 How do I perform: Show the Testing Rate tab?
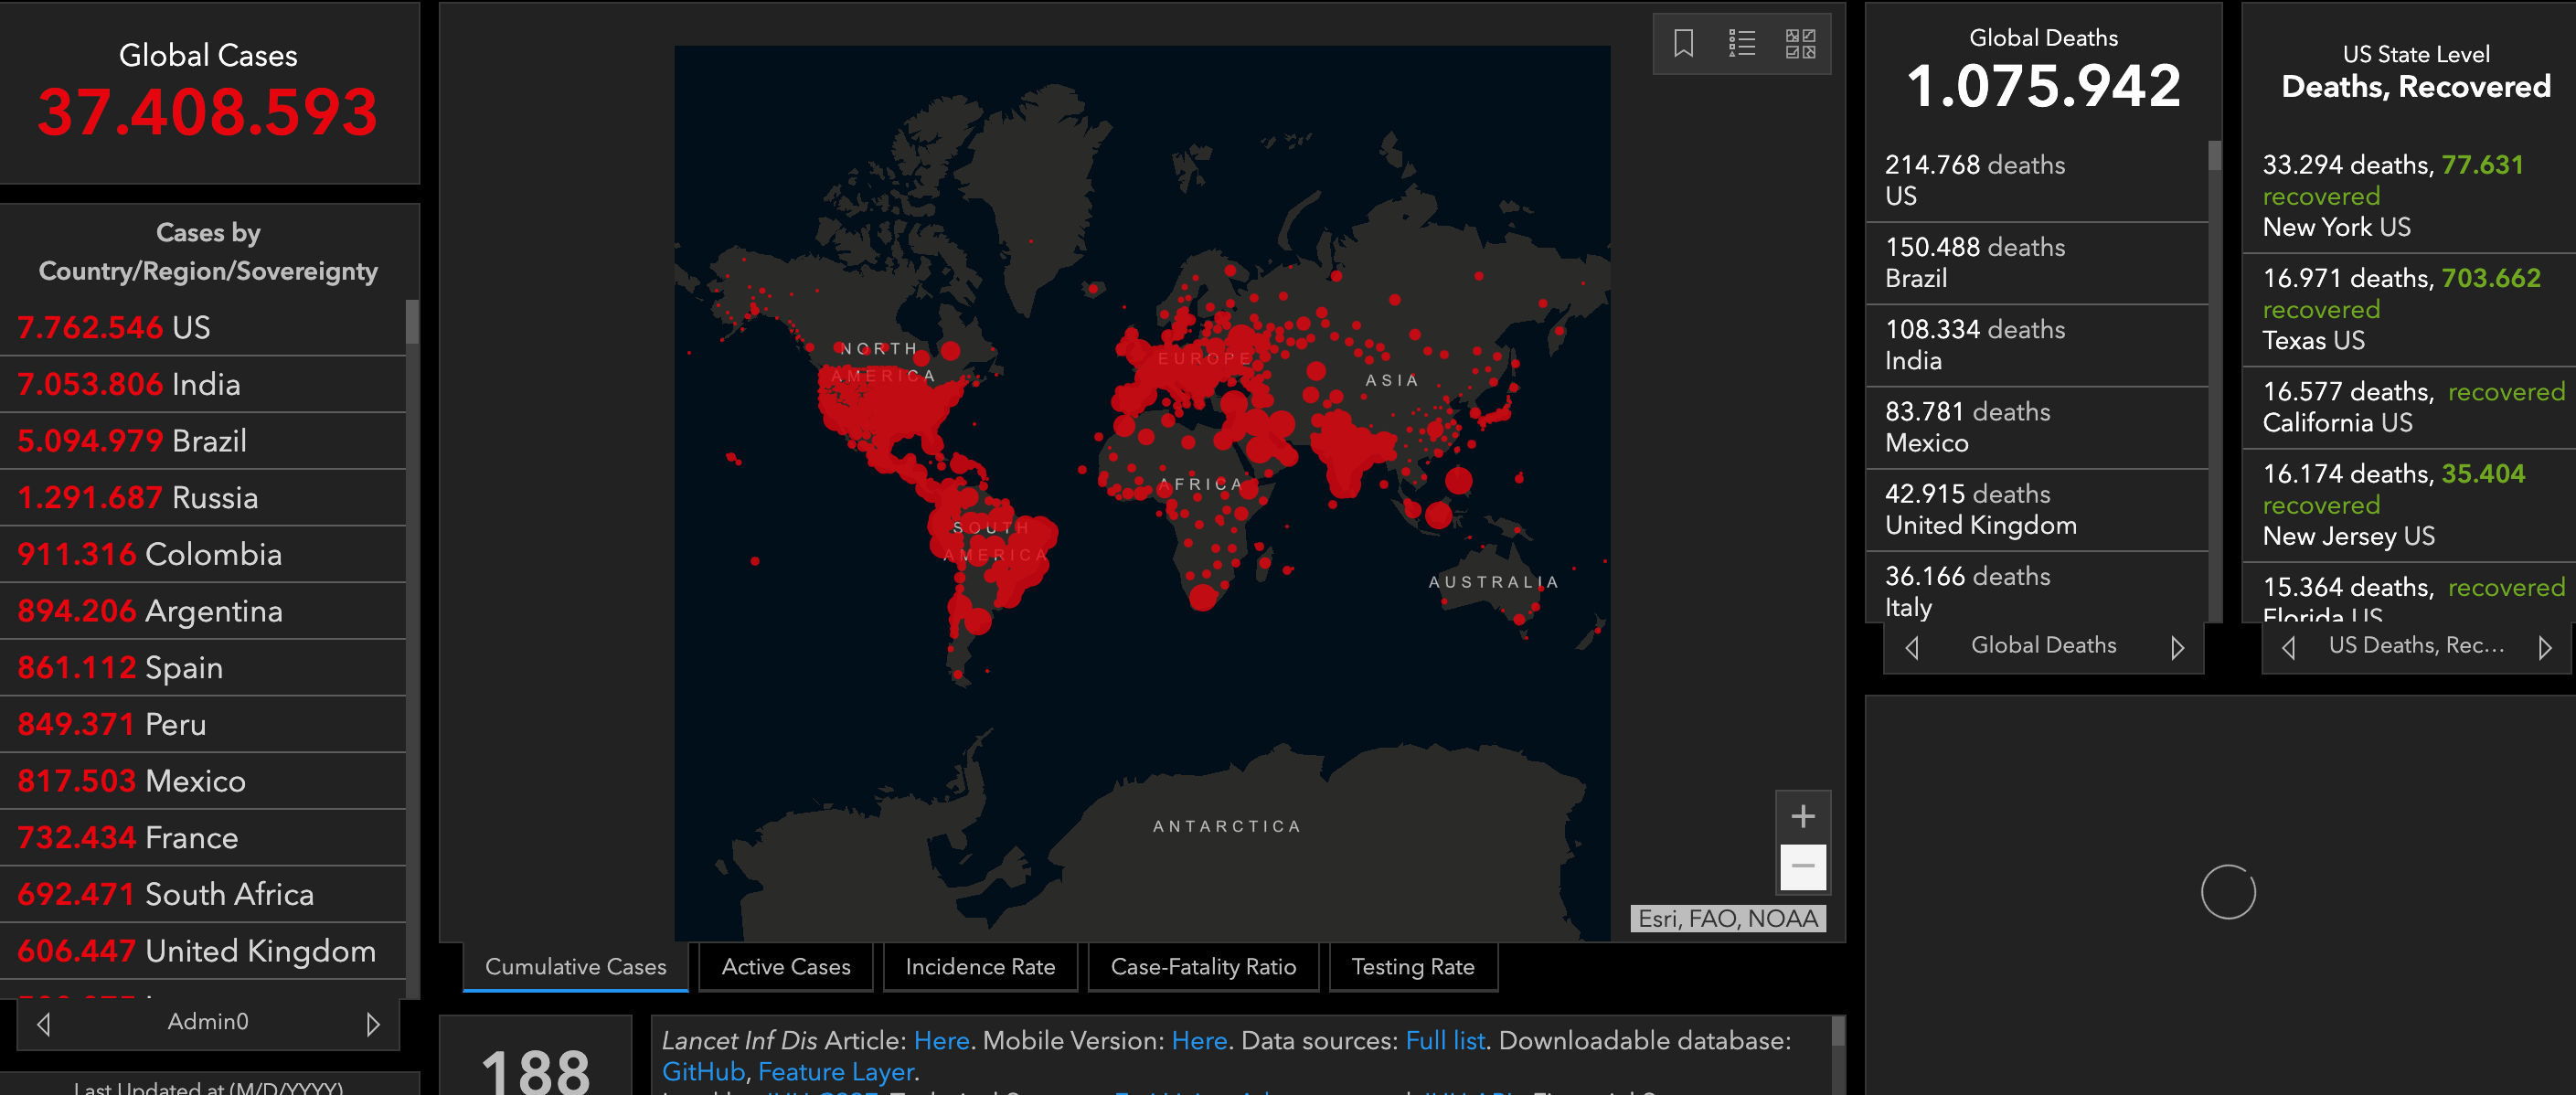click(x=1412, y=966)
